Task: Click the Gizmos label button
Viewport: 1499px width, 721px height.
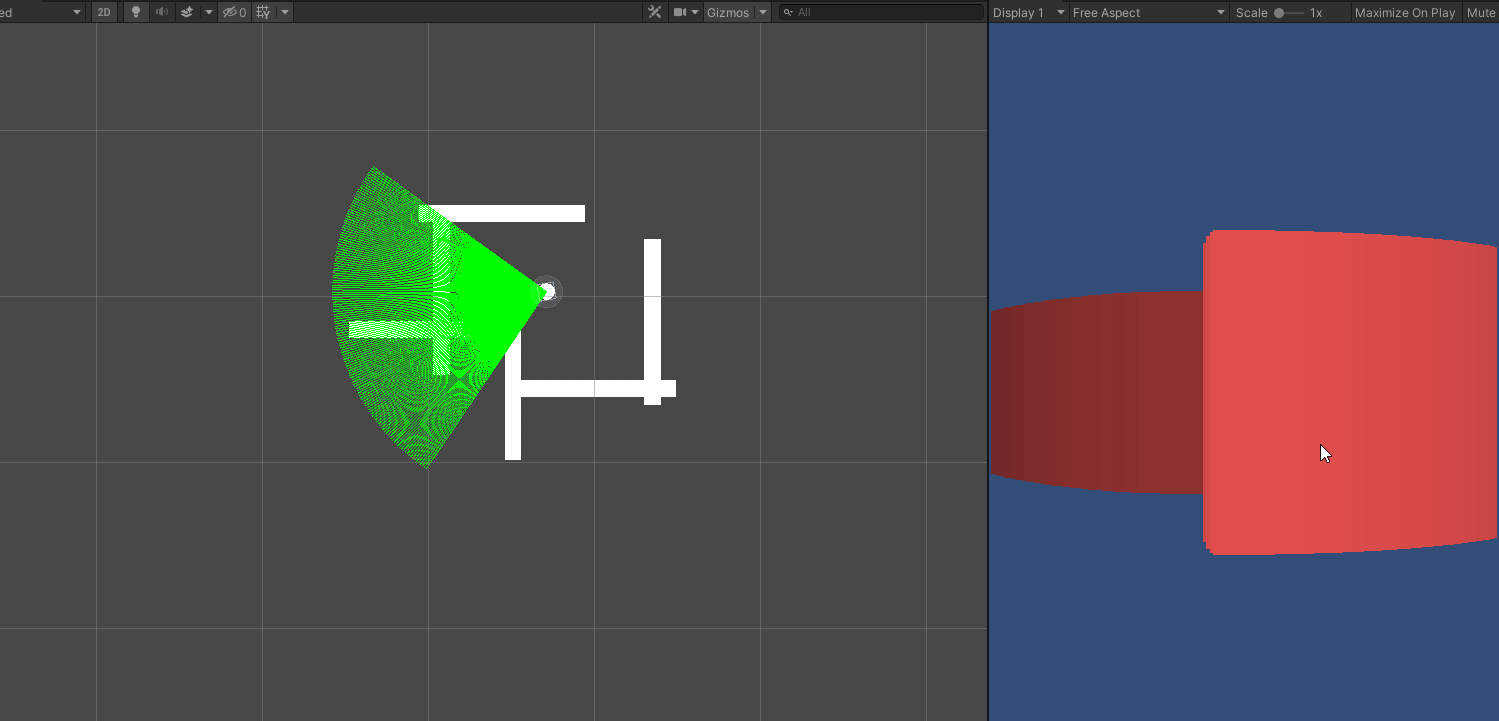Action: point(727,12)
